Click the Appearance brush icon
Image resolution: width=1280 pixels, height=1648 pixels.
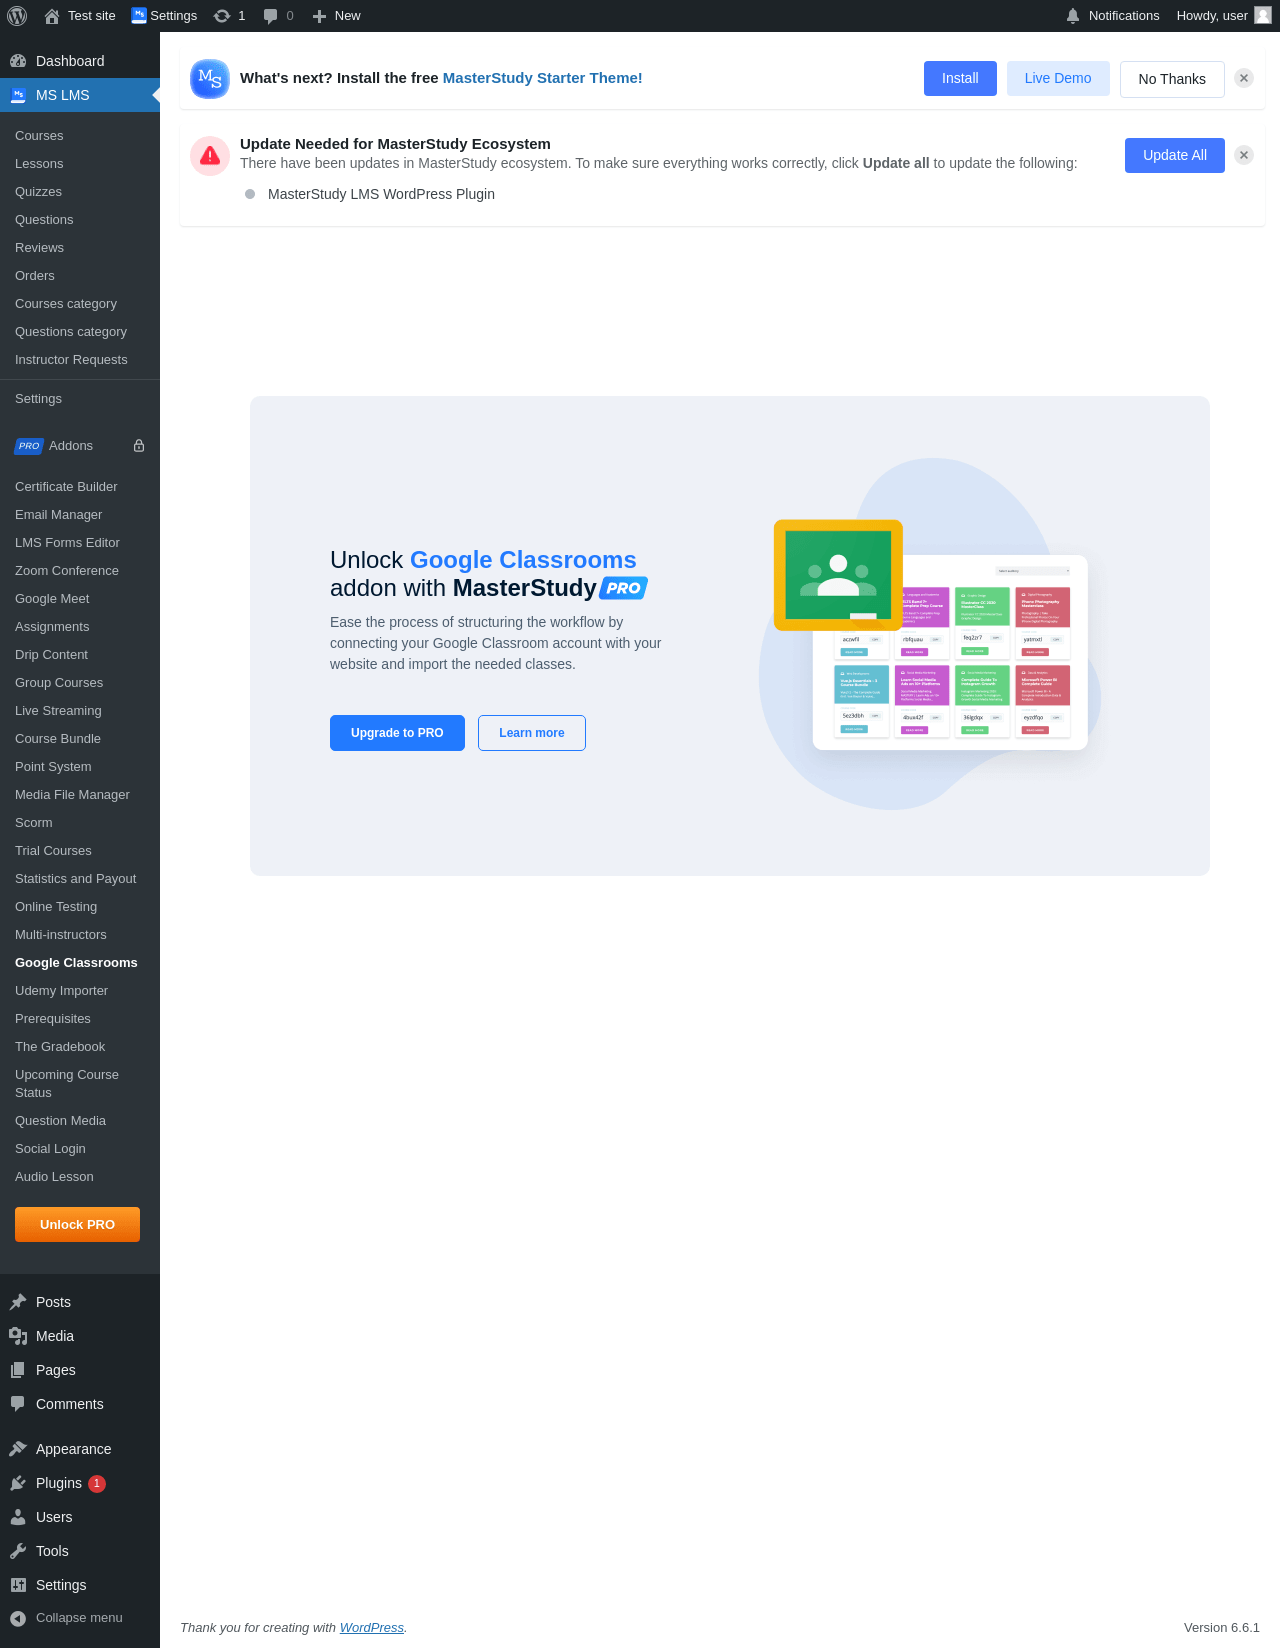click(x=18, y=1449)
